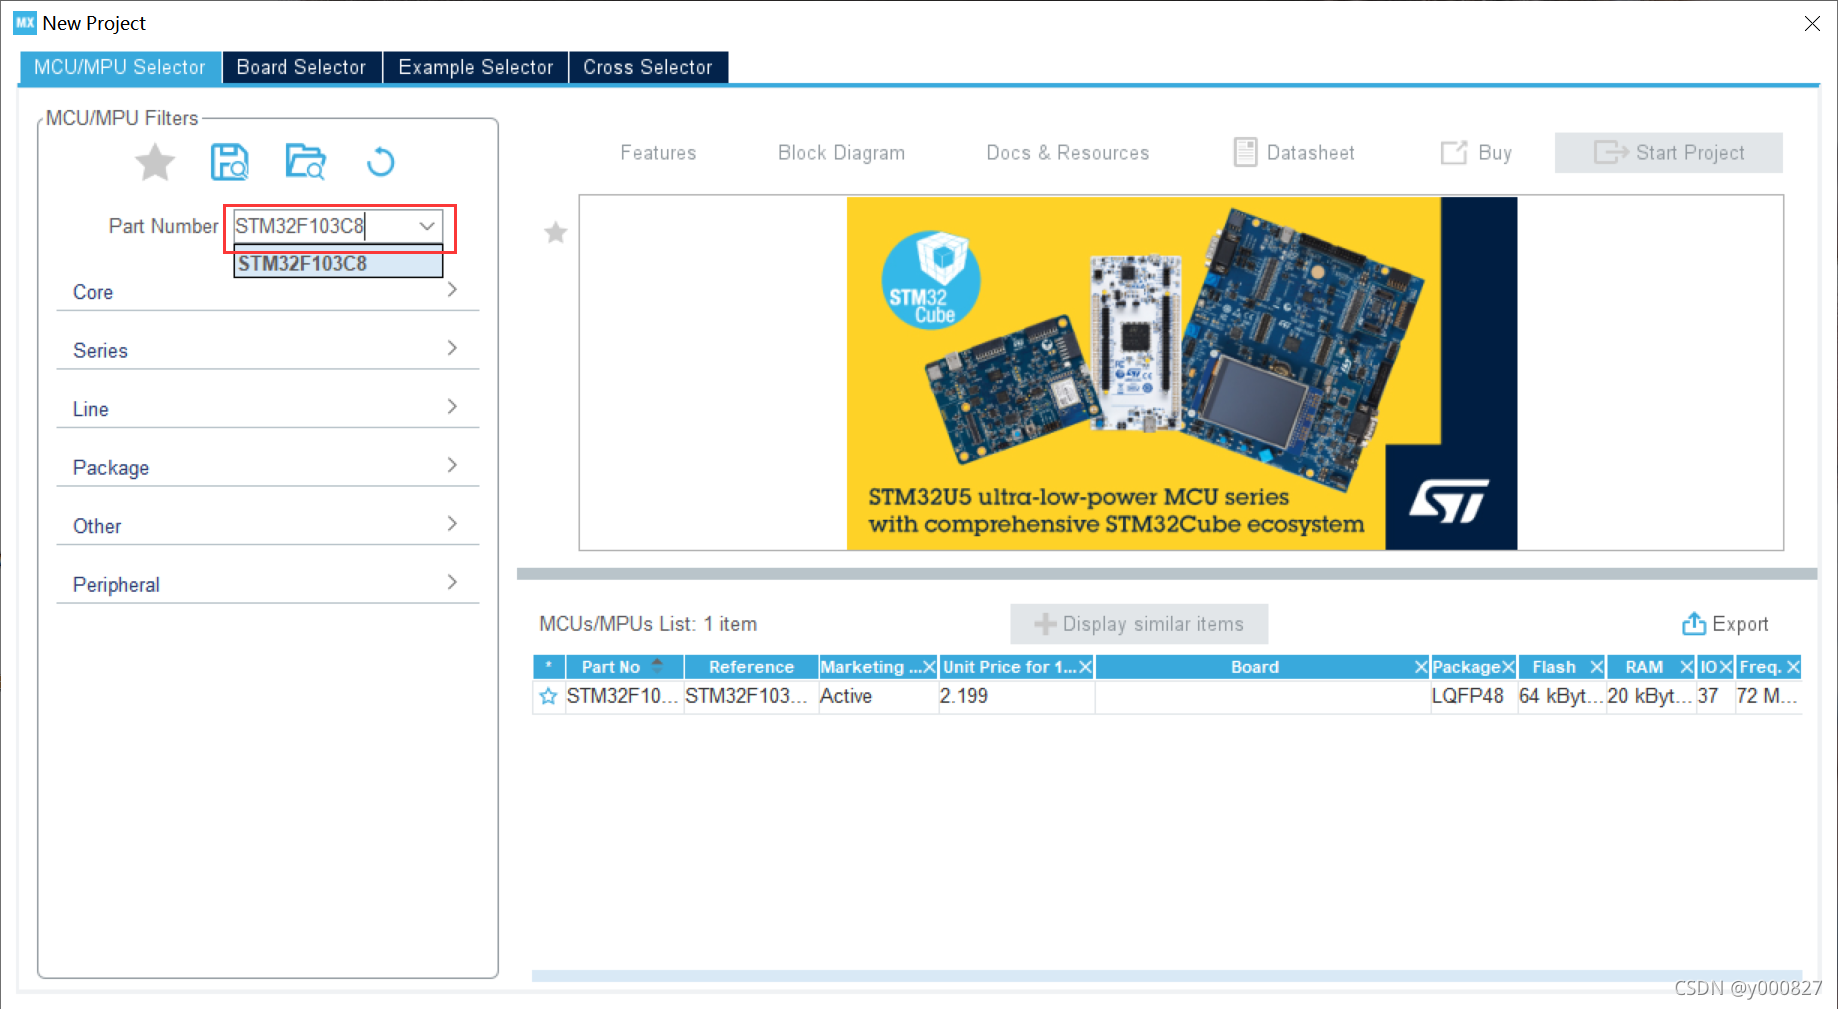
Task: Click the Buy button
Action: (1476, 153)
